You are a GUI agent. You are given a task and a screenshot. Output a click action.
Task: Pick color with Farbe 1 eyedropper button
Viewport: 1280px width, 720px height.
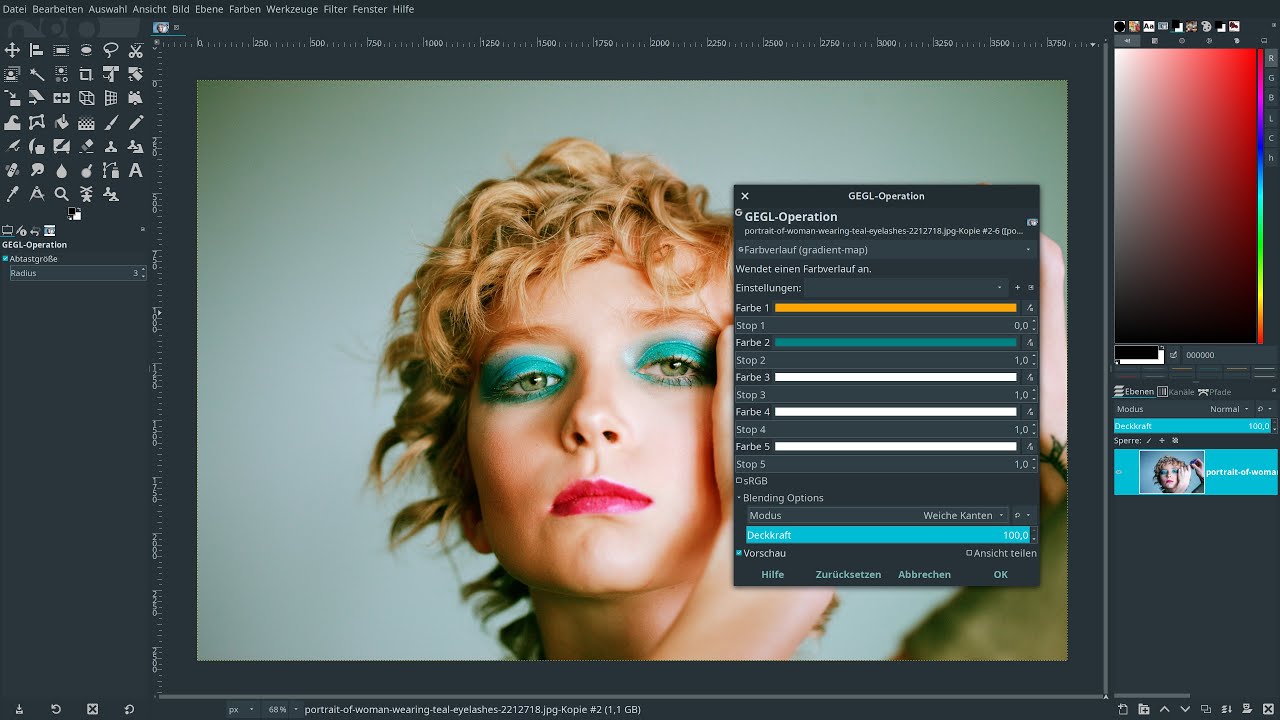(1030, 308)
